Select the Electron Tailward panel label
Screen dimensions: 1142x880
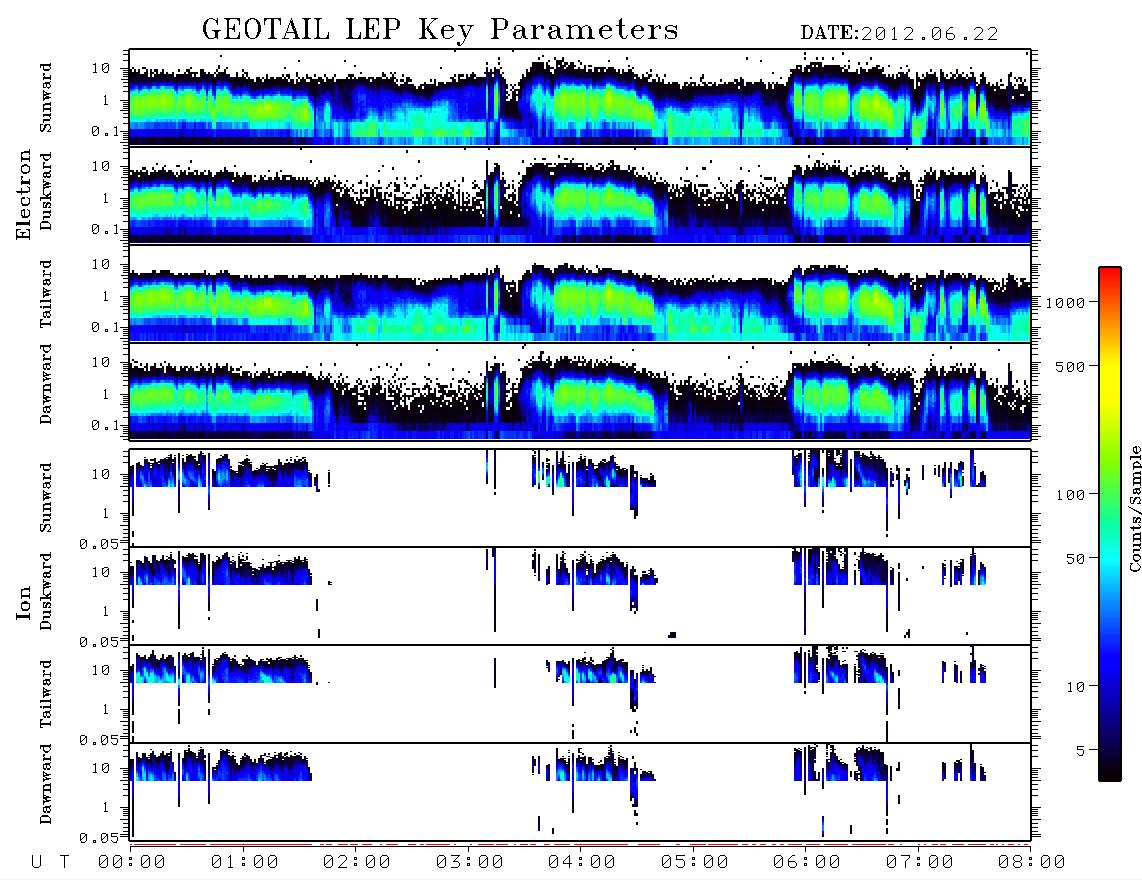click(46, 293)
